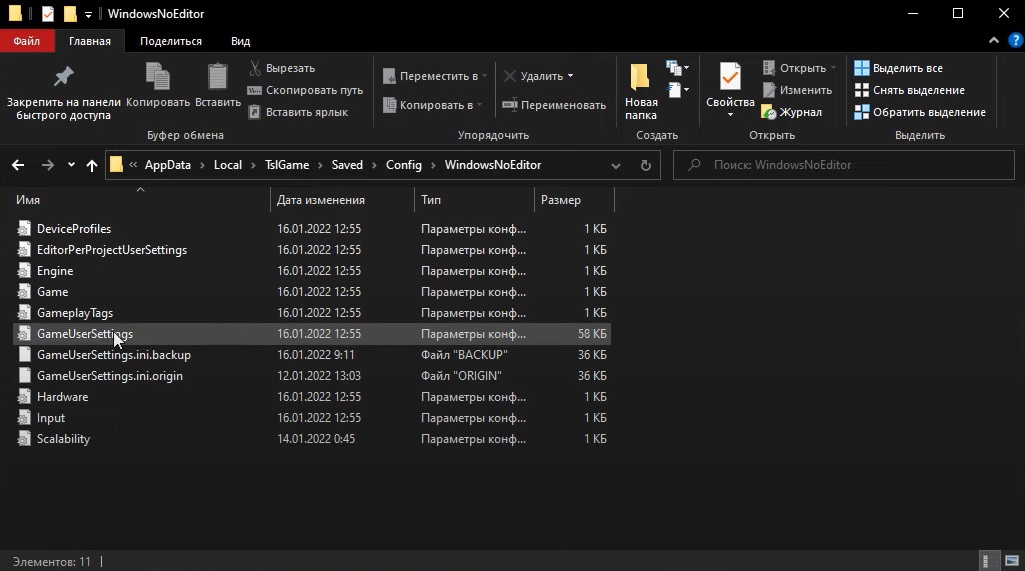Click the Cut (Вырезать) scissors button

(x=281, y=68)
